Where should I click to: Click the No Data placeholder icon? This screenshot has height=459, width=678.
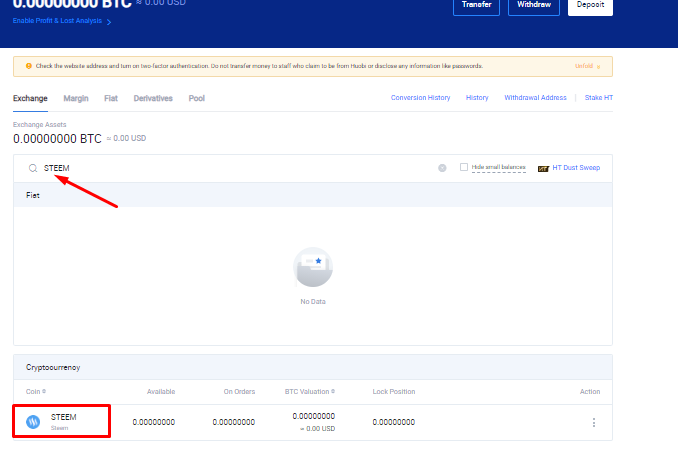tap(313, 267)
